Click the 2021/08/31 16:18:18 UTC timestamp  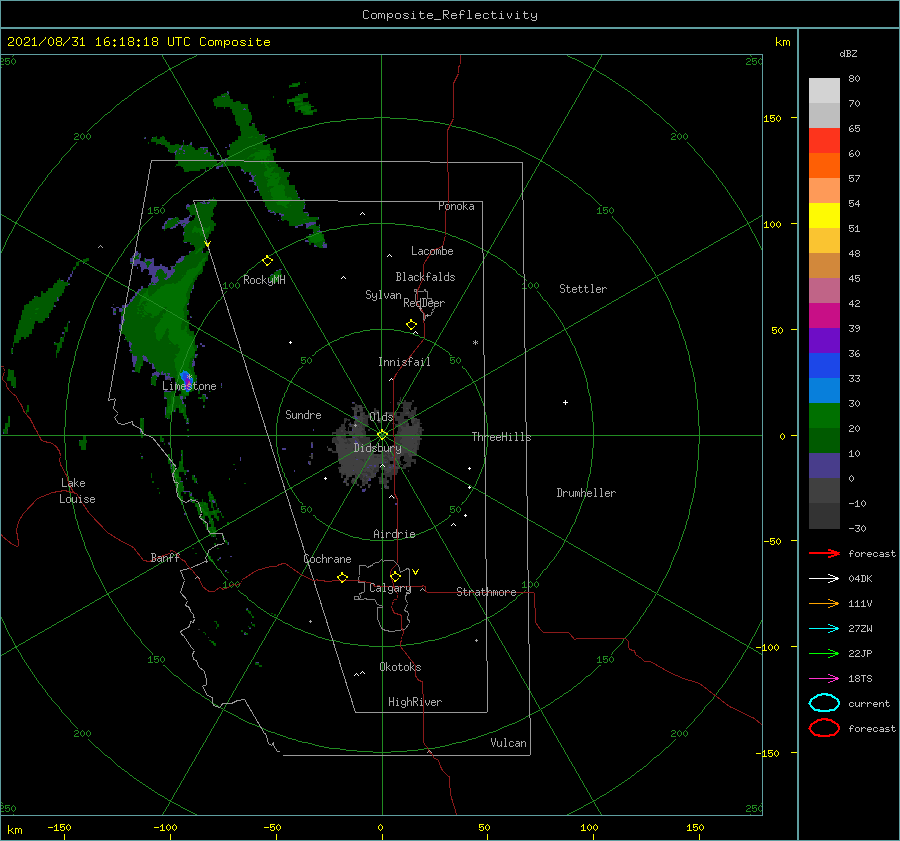[99, 42]
